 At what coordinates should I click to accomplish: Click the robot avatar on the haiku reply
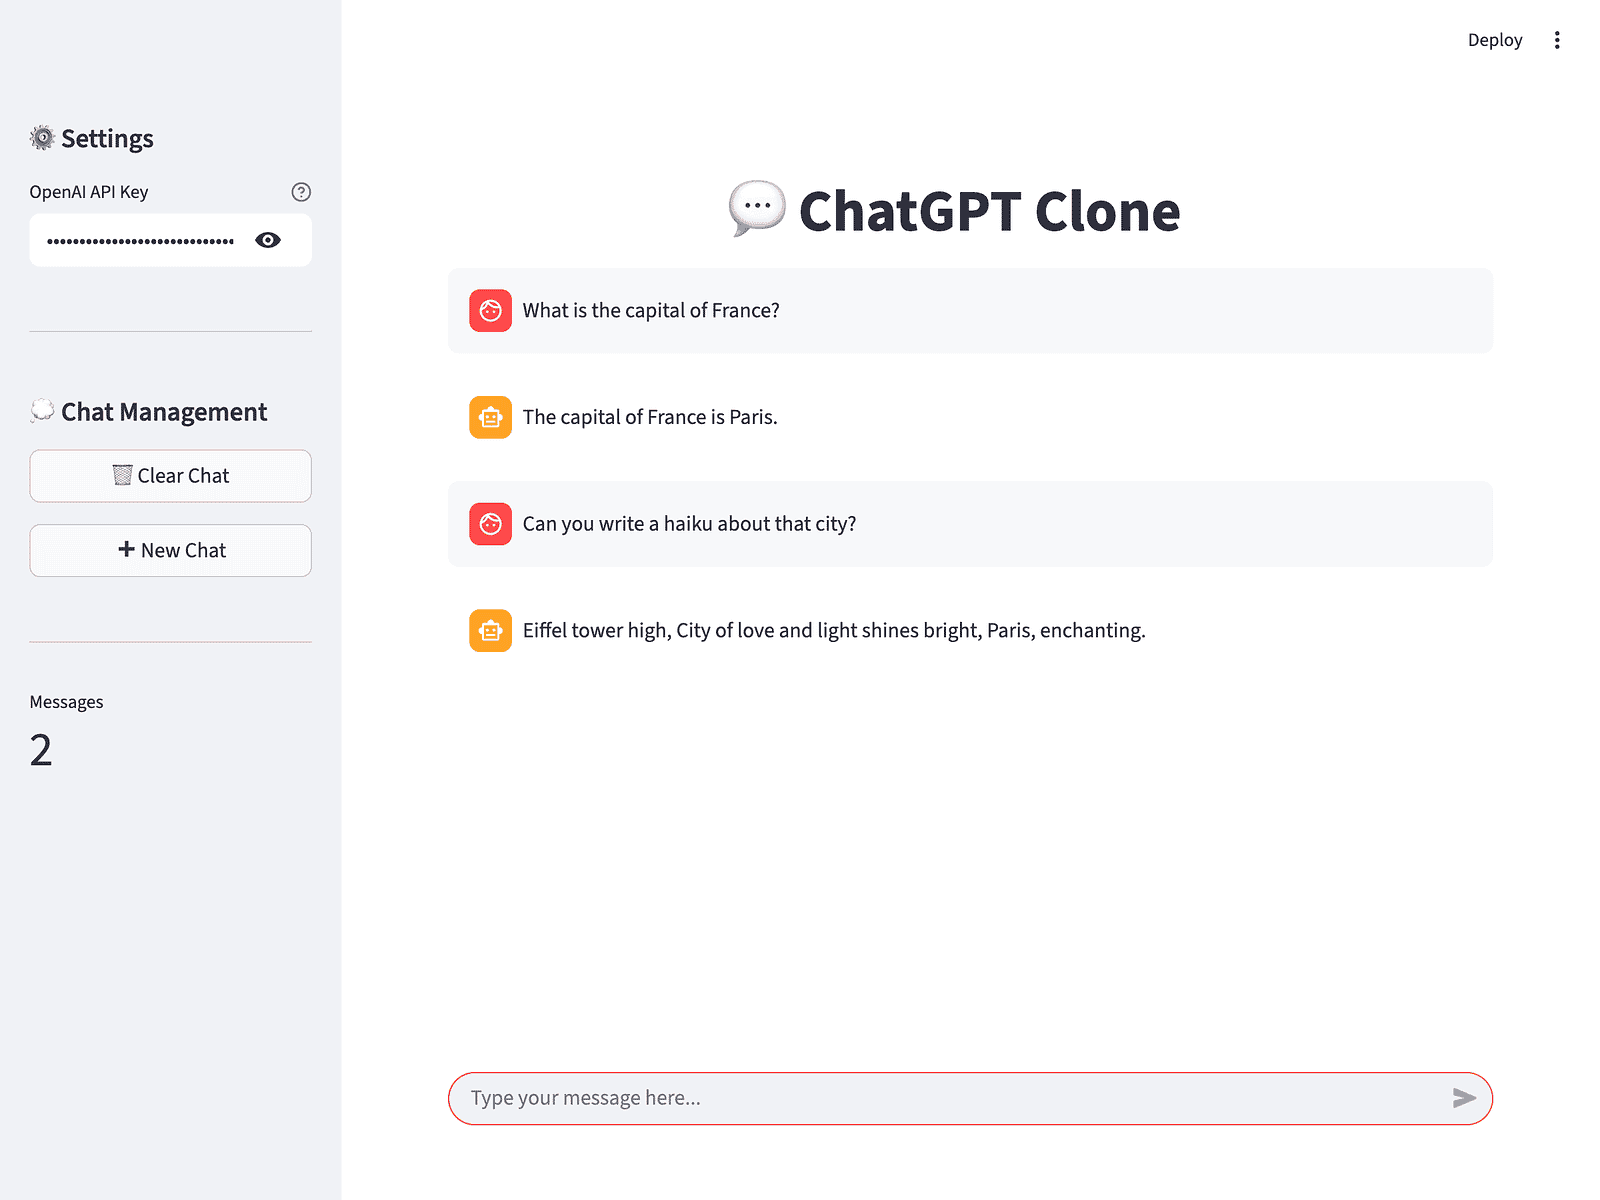490,631
